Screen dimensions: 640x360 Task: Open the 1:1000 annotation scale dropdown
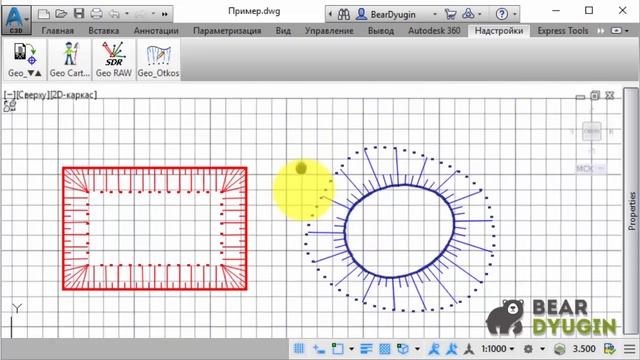coord(498,349)
